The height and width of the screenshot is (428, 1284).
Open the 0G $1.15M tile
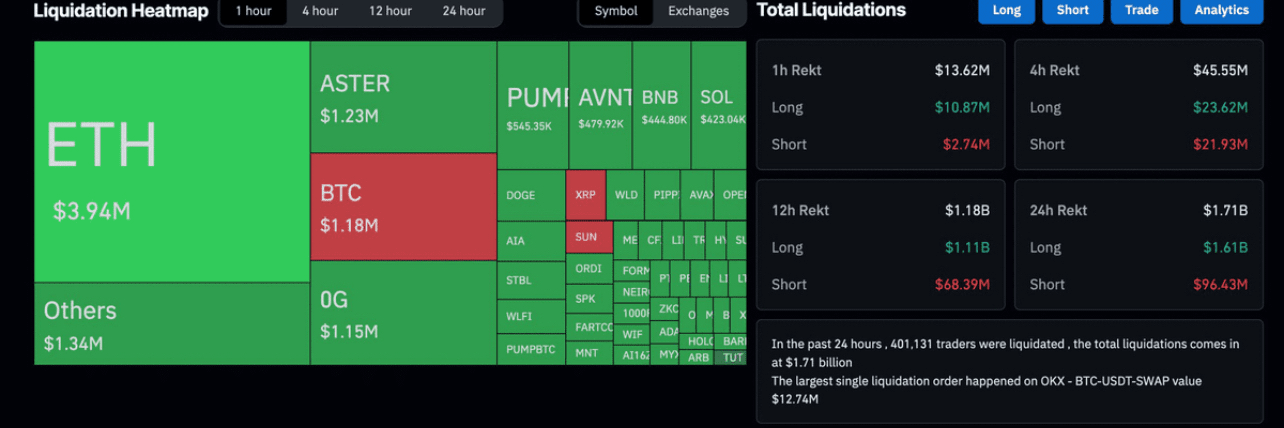click(403, 312)
